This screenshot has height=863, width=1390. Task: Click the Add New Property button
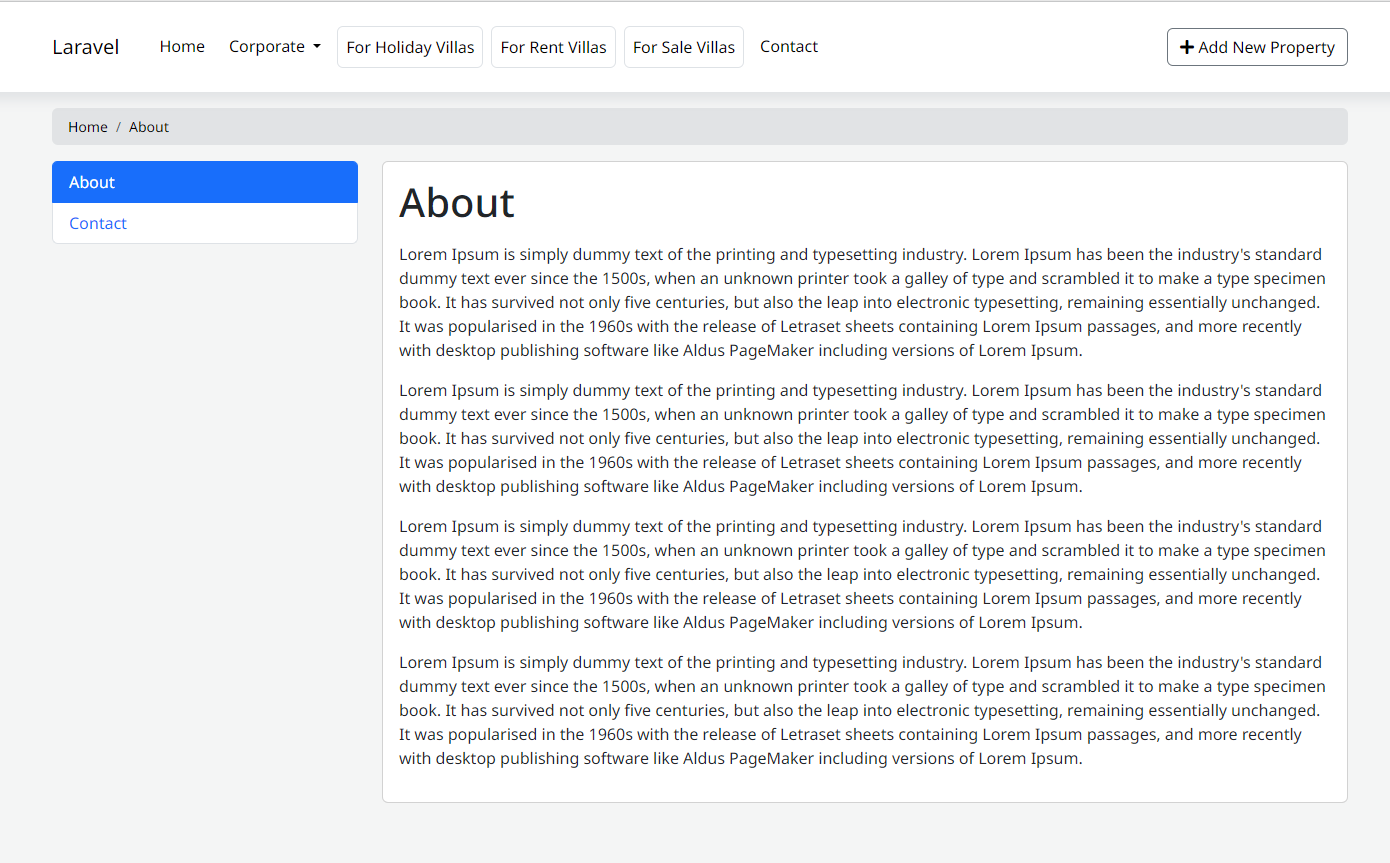coord(1257,47)
